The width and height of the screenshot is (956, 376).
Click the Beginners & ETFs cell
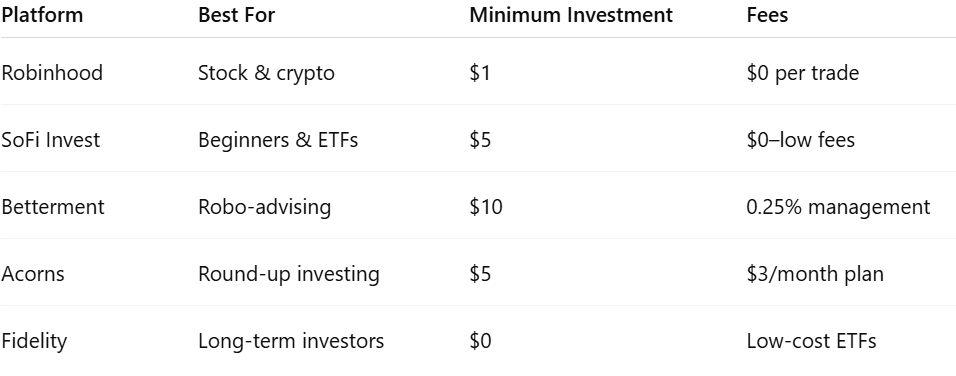278,140
